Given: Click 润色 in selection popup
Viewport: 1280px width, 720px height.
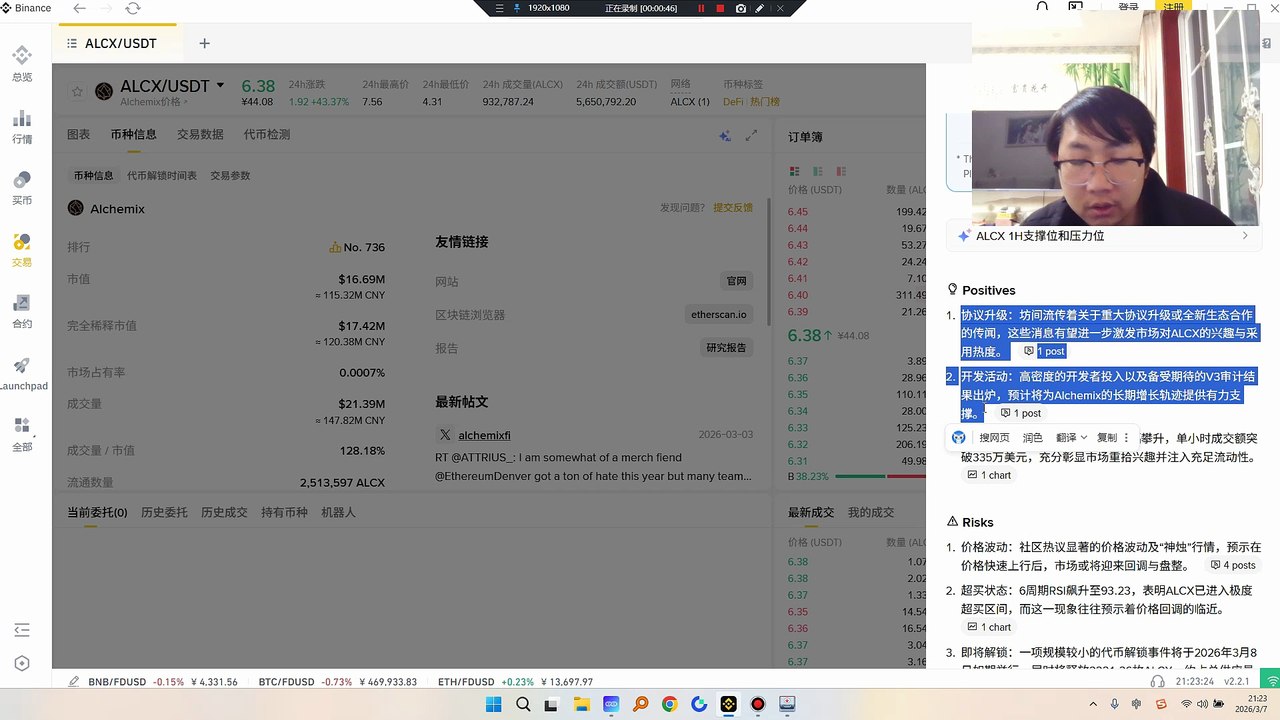Looking at the screenshot, I should [1032, 437].
